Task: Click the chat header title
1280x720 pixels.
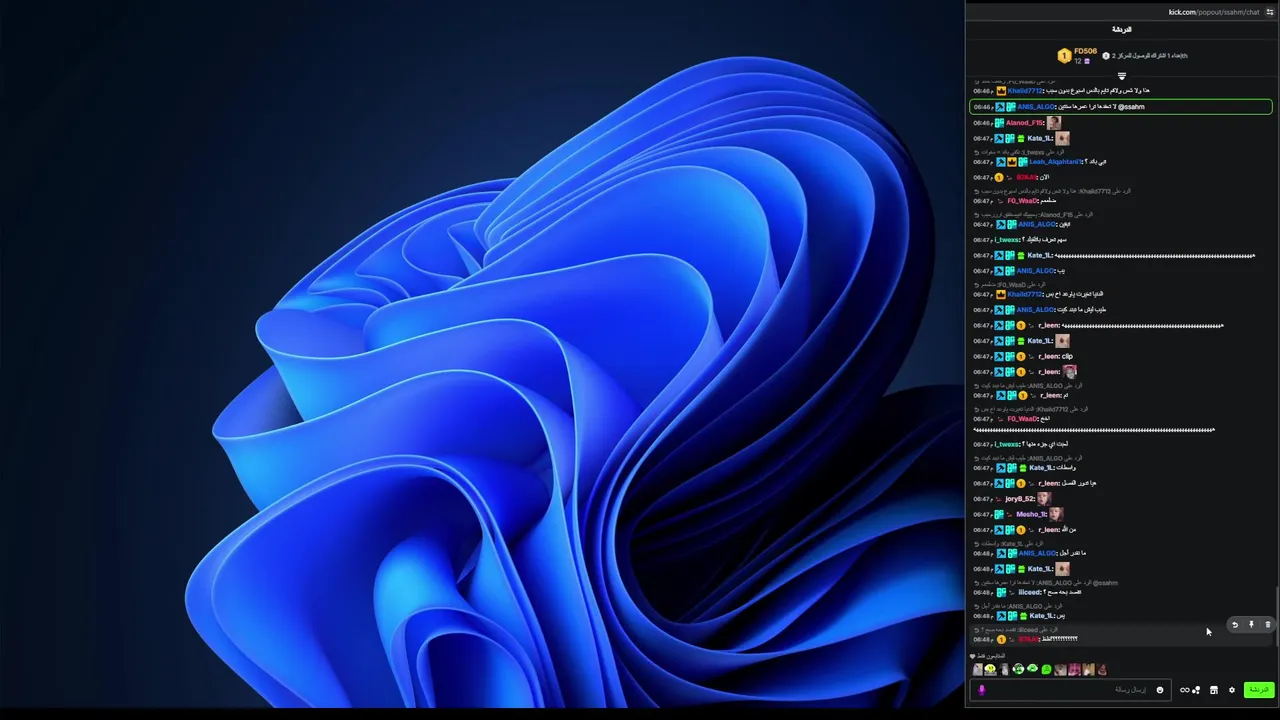Action: (1122, 29)
